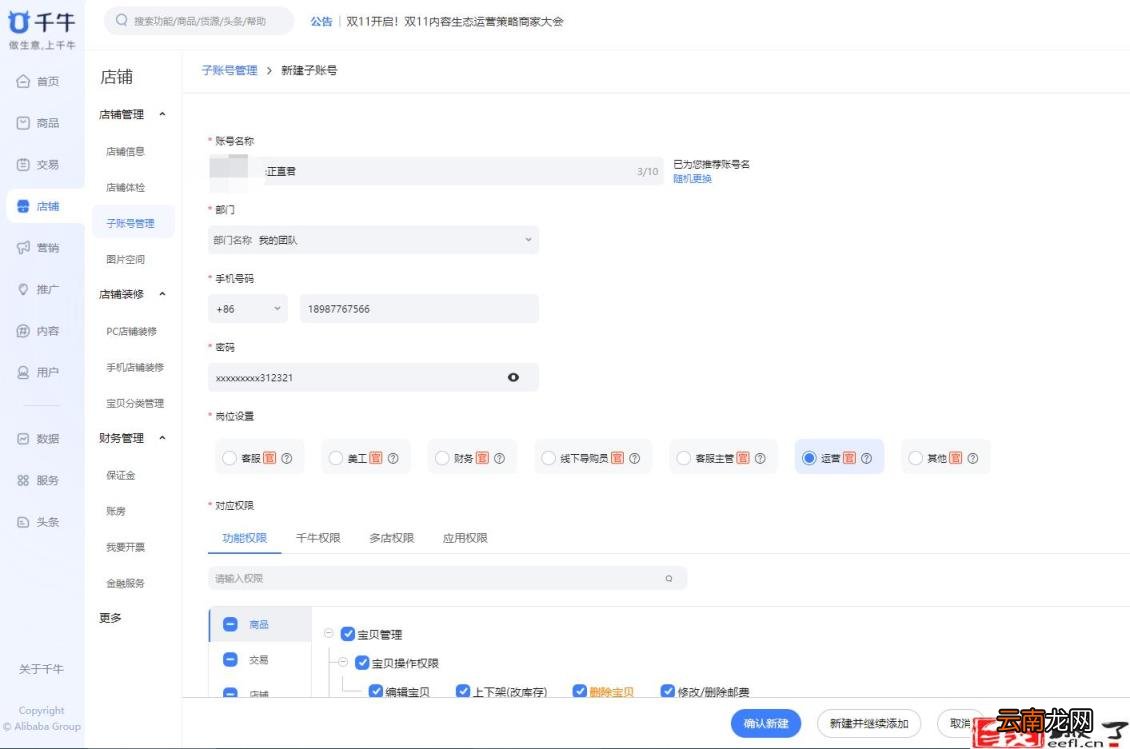Open the 部门名称 department dropdown
Viewport: 1130px width, 749px height.
point(373,240)
